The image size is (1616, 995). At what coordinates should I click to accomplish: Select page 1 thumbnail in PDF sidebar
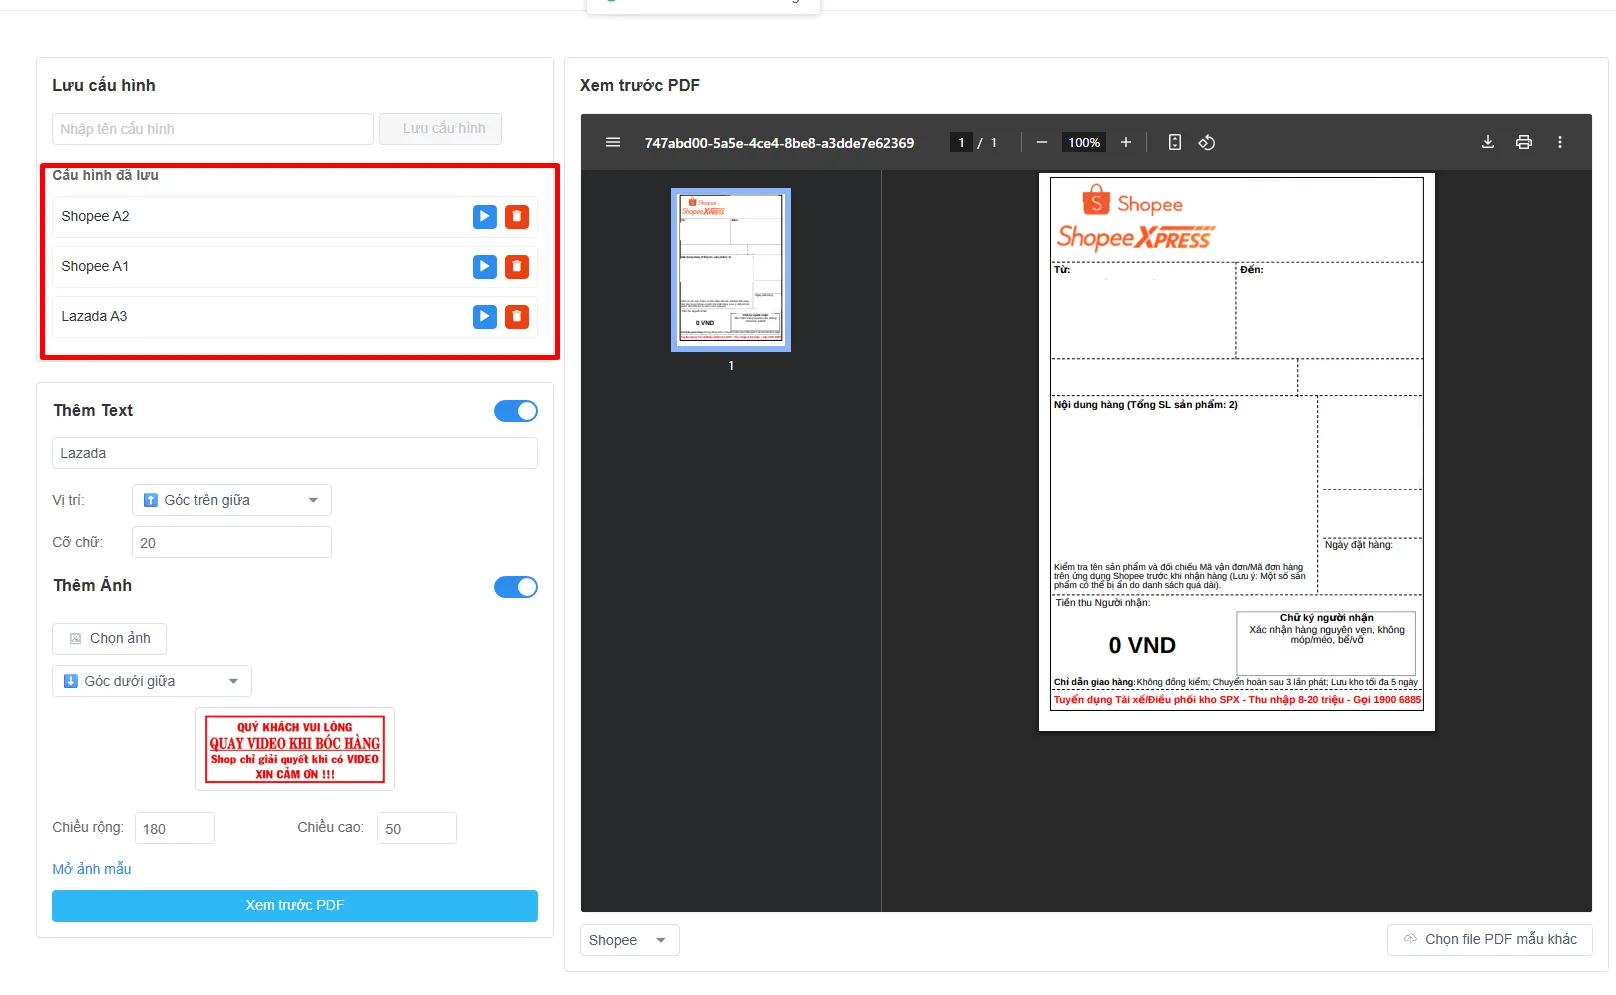tap(731, 270)
